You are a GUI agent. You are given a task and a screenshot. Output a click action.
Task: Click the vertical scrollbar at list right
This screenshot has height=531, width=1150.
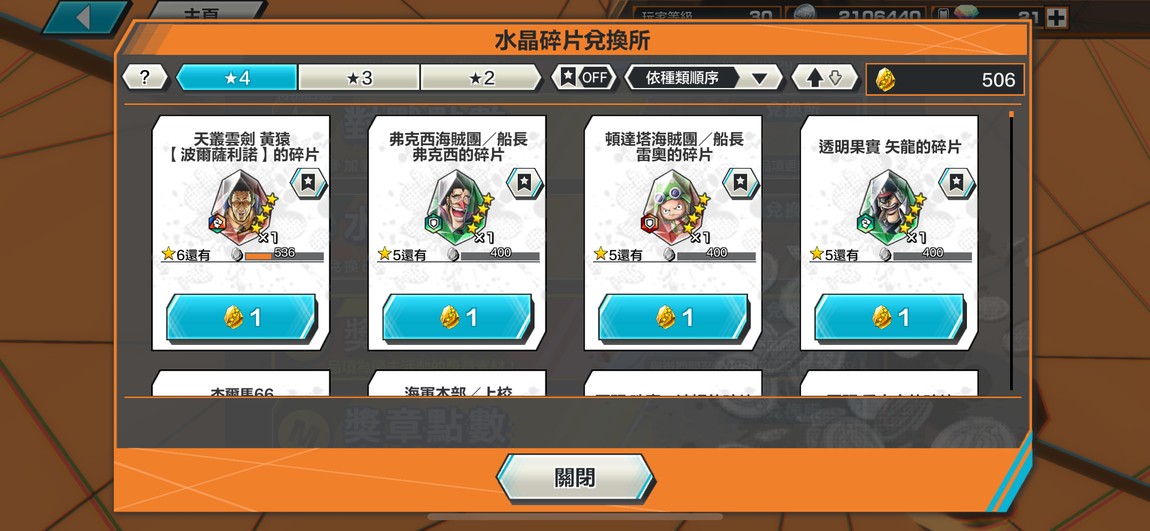point(1011,251)
